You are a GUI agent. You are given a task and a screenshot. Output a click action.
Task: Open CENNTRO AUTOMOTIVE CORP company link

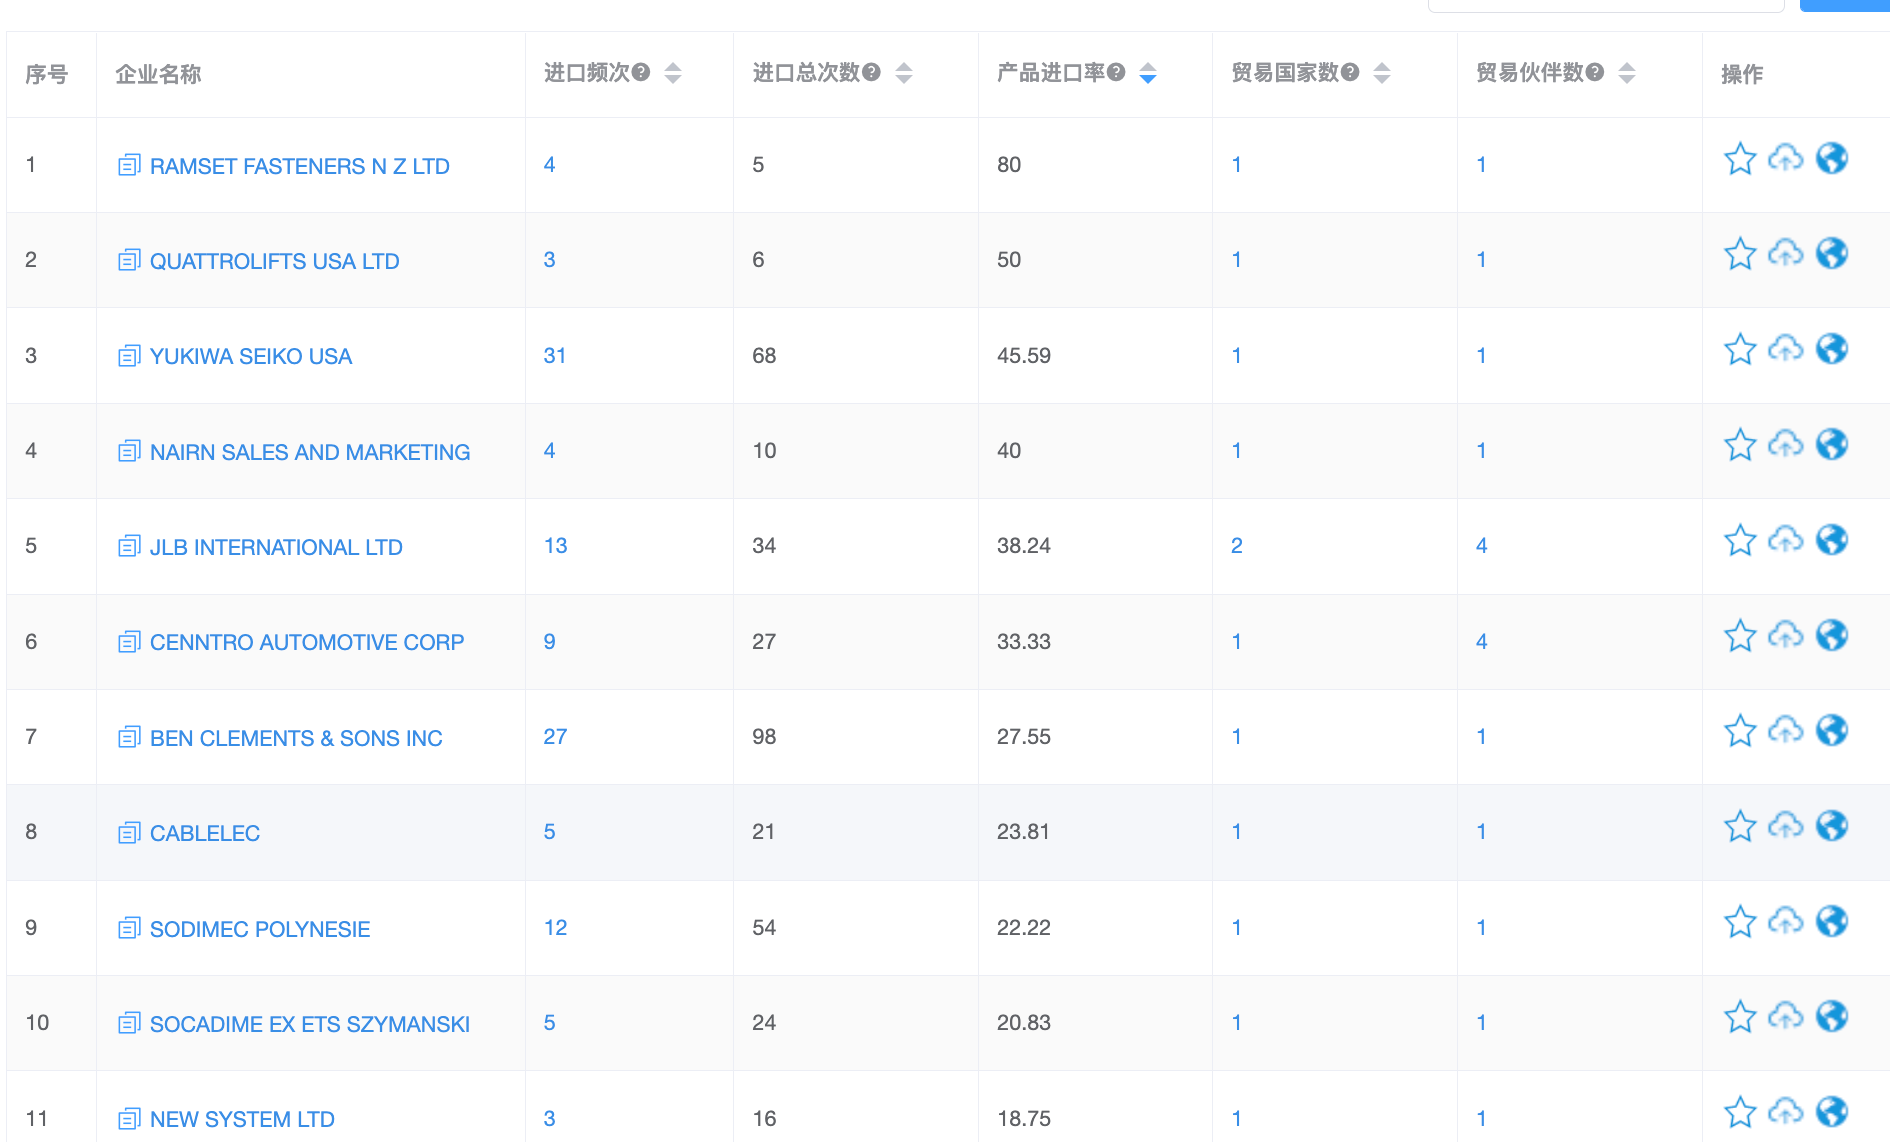coord(307,642)
